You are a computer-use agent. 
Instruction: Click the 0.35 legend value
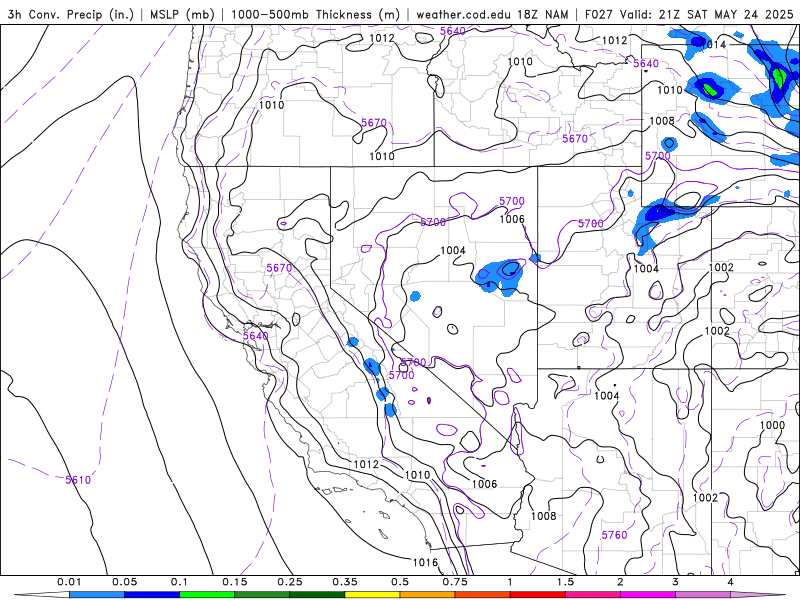345,582
